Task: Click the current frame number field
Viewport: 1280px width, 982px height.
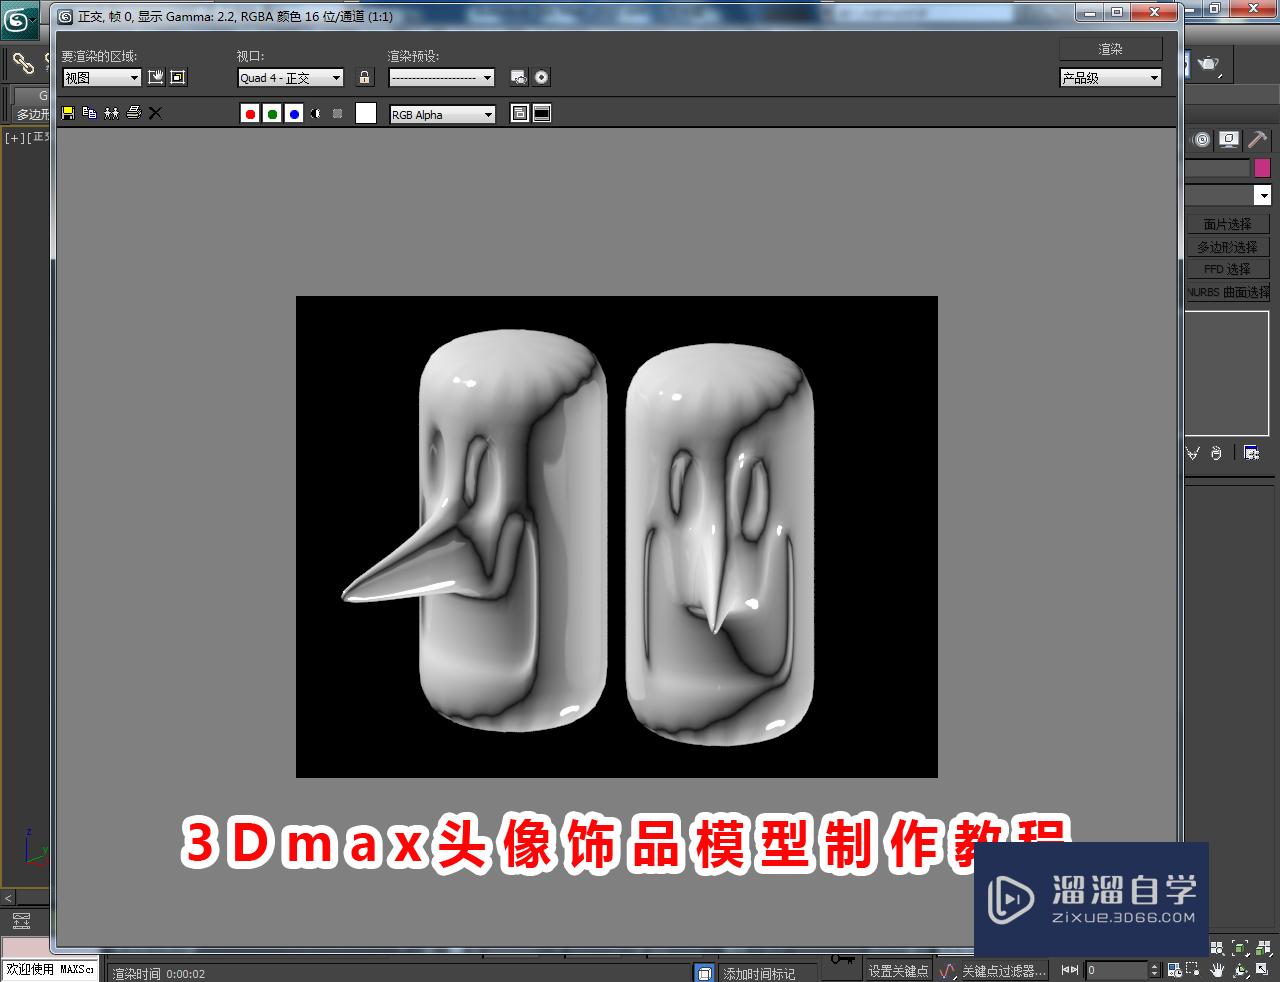Action: [x=1116, y=970]
